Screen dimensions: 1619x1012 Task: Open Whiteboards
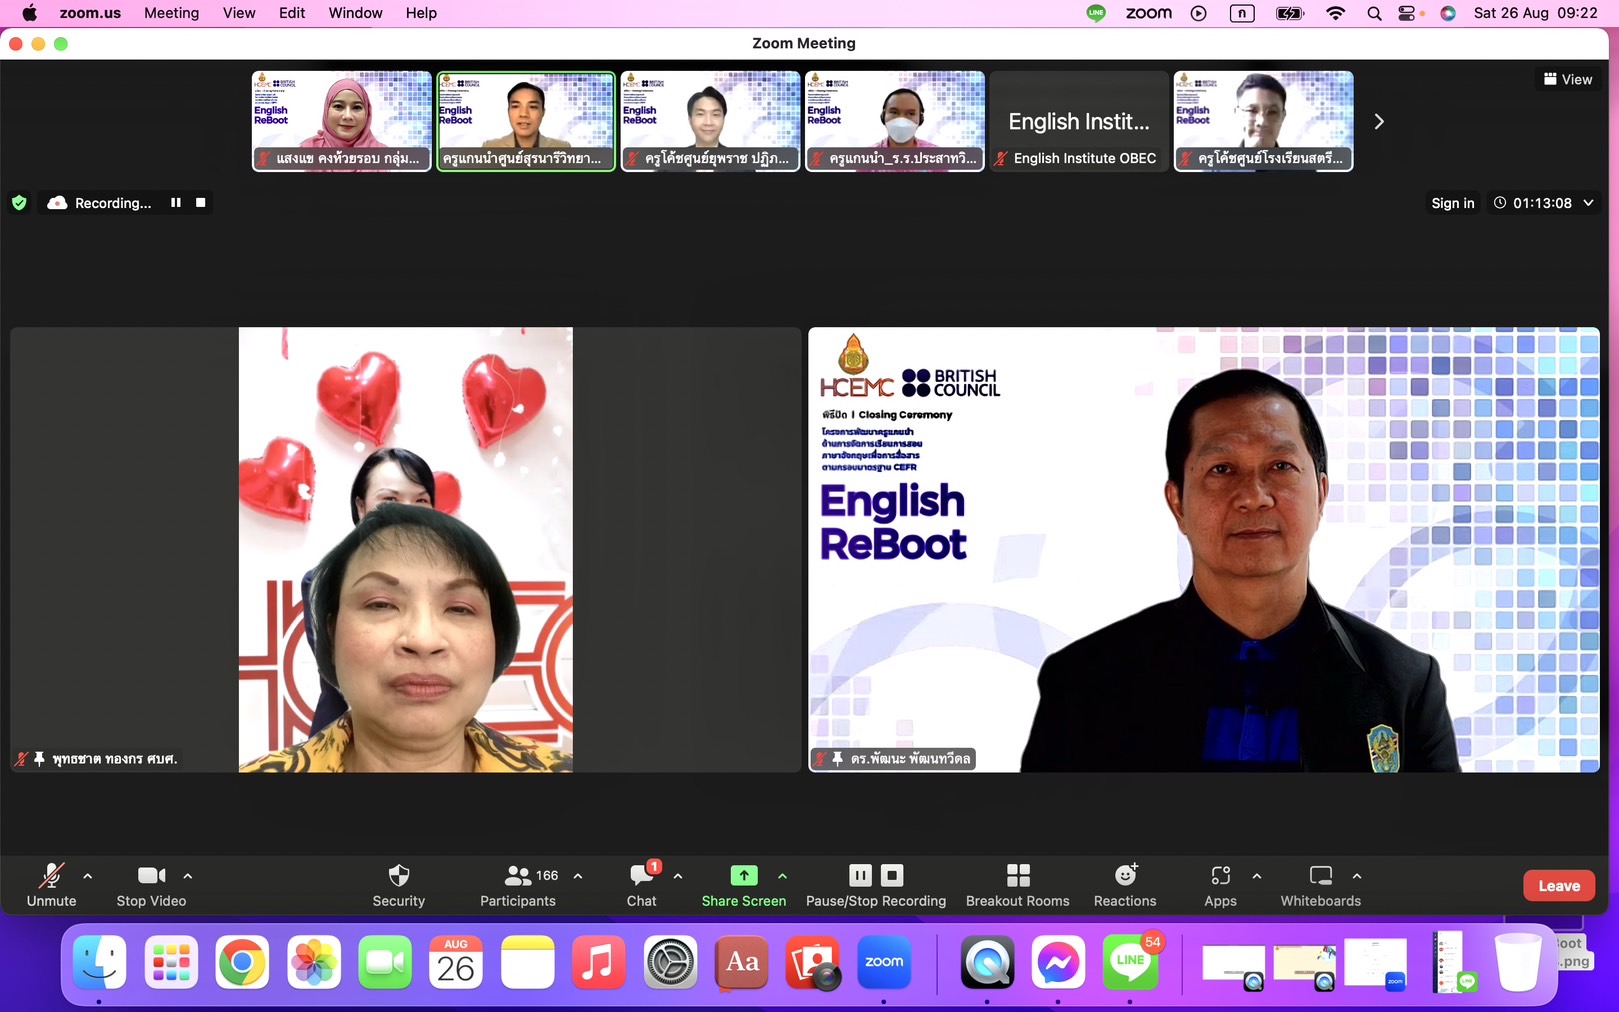click(1320, 885)
